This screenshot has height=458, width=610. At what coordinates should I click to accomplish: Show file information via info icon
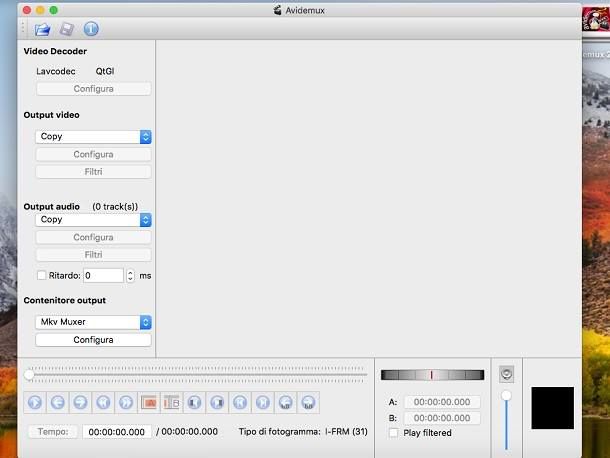91,29
